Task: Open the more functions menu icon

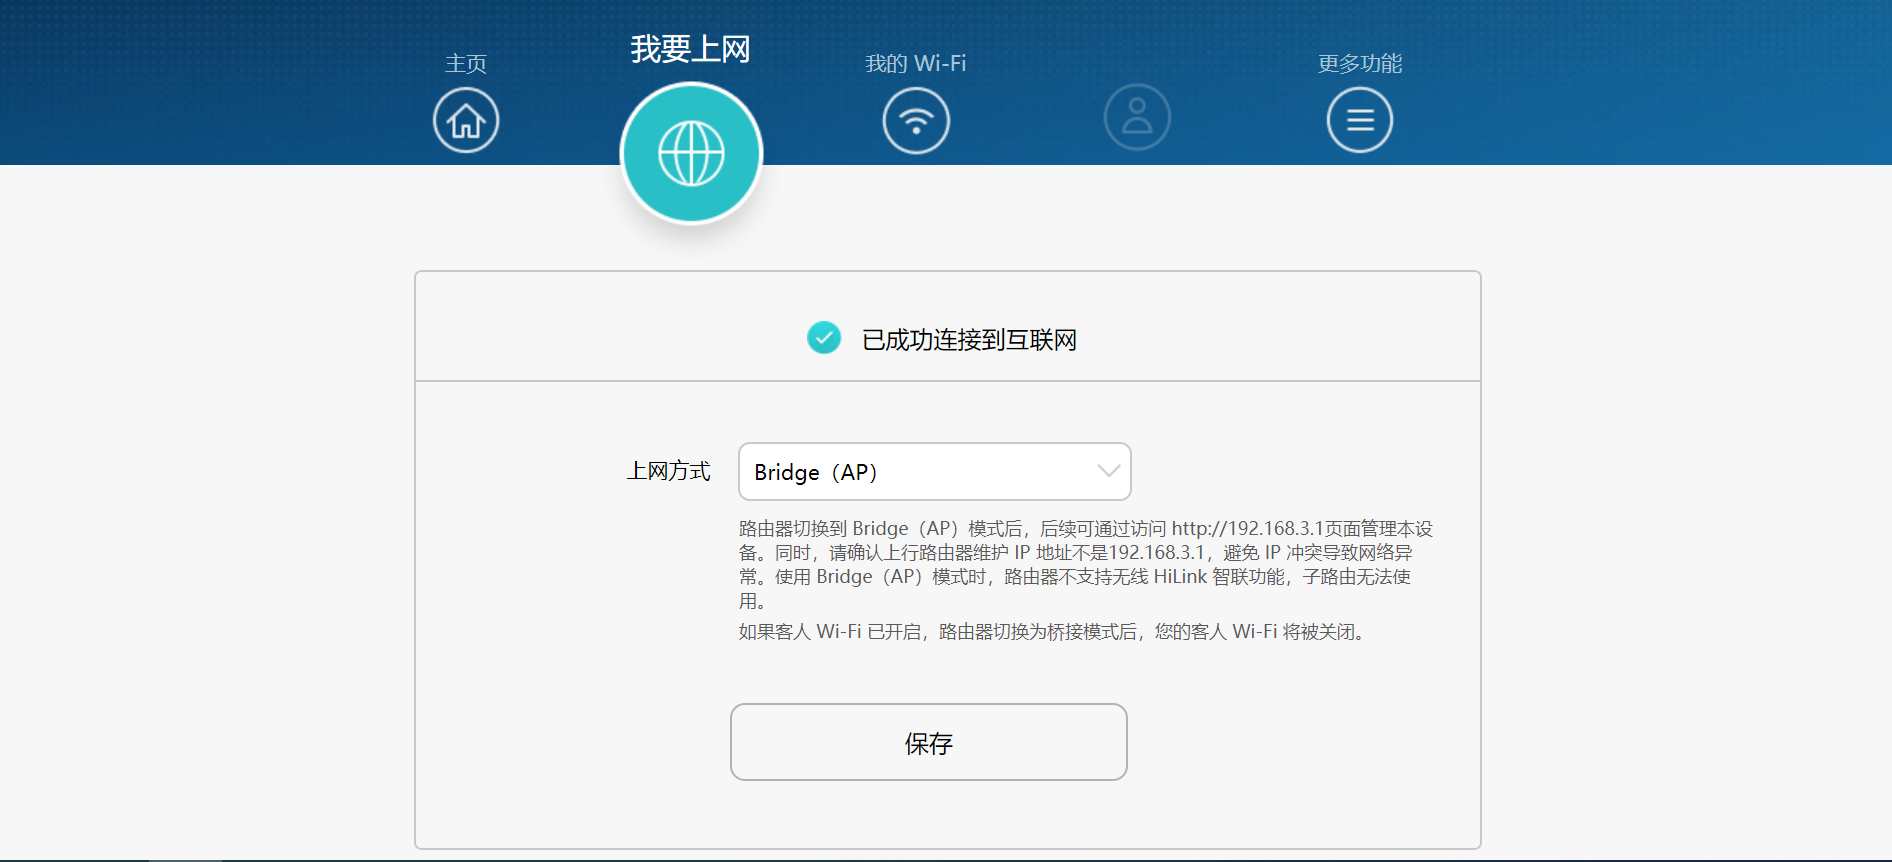Action: [x=1359, y=120]
